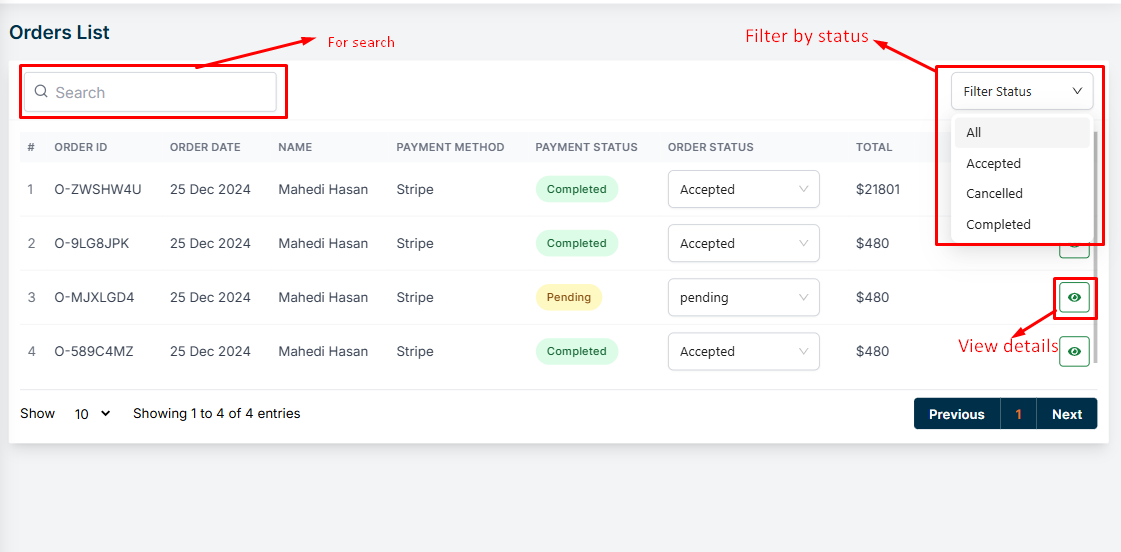The image size is (1121, 552).
Task: Click the Filter Status dropdown chevron
Action: pyautogui.click(x=1077, y=91)
